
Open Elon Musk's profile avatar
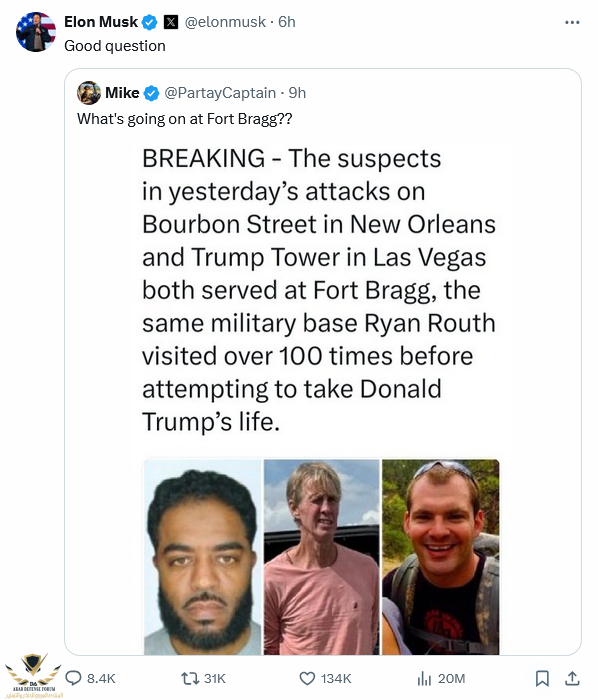click(x=36, y=32)
